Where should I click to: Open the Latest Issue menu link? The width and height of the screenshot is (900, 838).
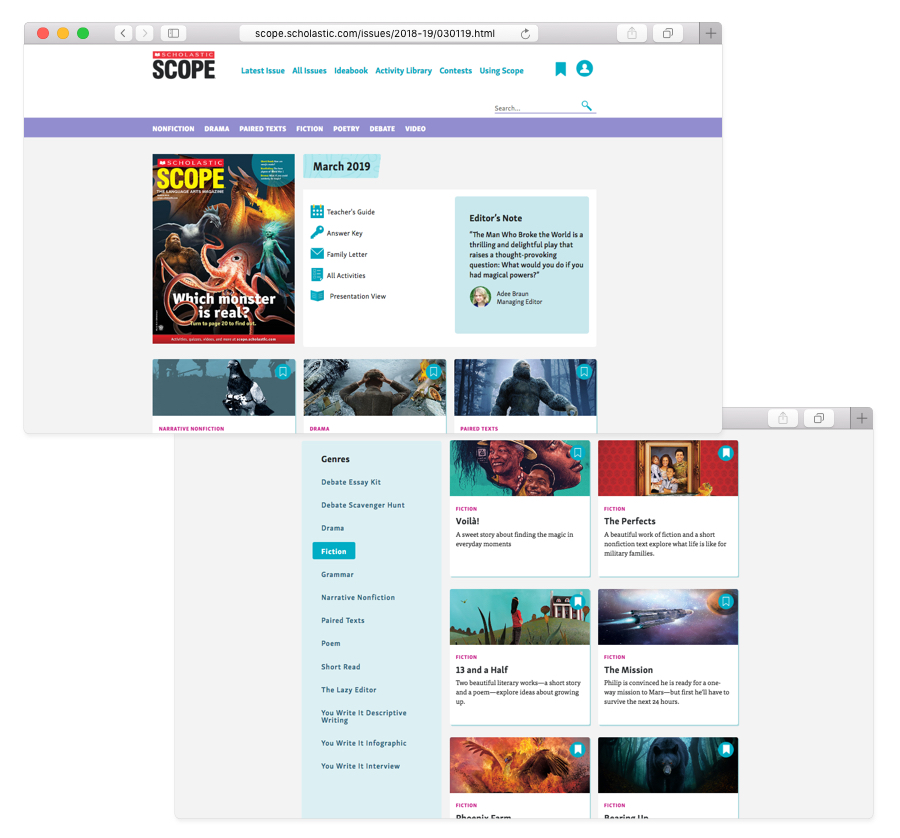pyautogui.click(x=263, y=71)
